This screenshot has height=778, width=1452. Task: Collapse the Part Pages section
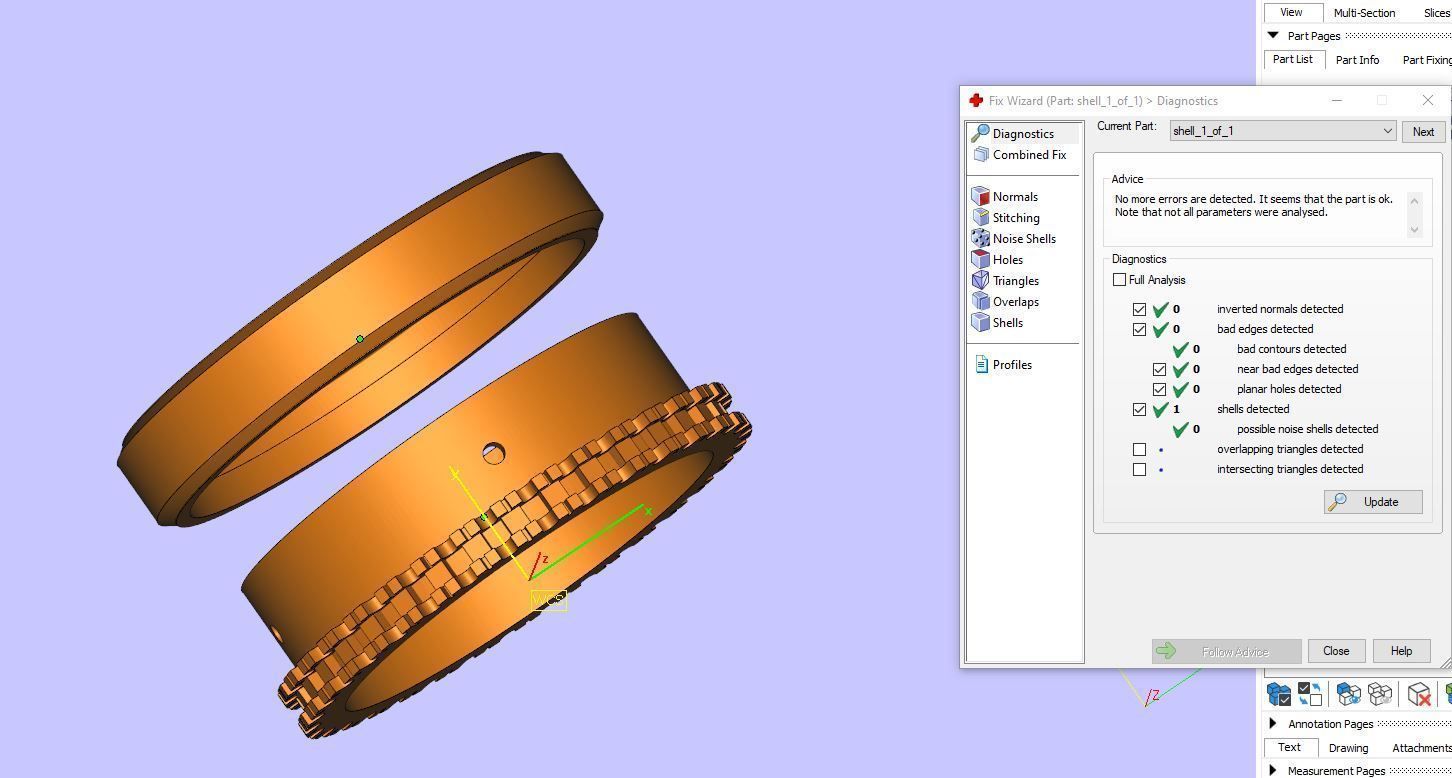(1273, 36)
